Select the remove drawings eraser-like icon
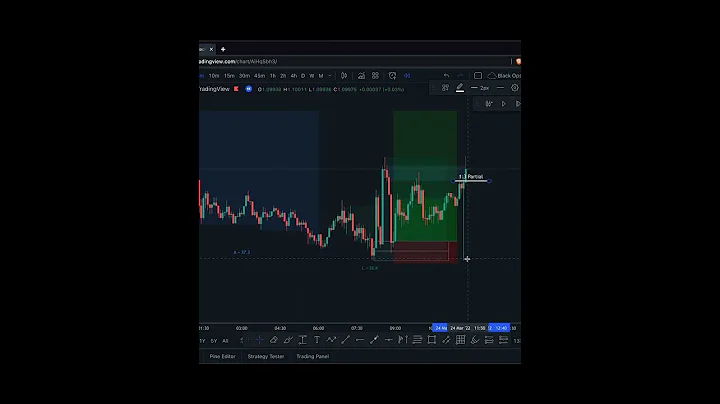The image size is (720, 404). click(475, 340)
